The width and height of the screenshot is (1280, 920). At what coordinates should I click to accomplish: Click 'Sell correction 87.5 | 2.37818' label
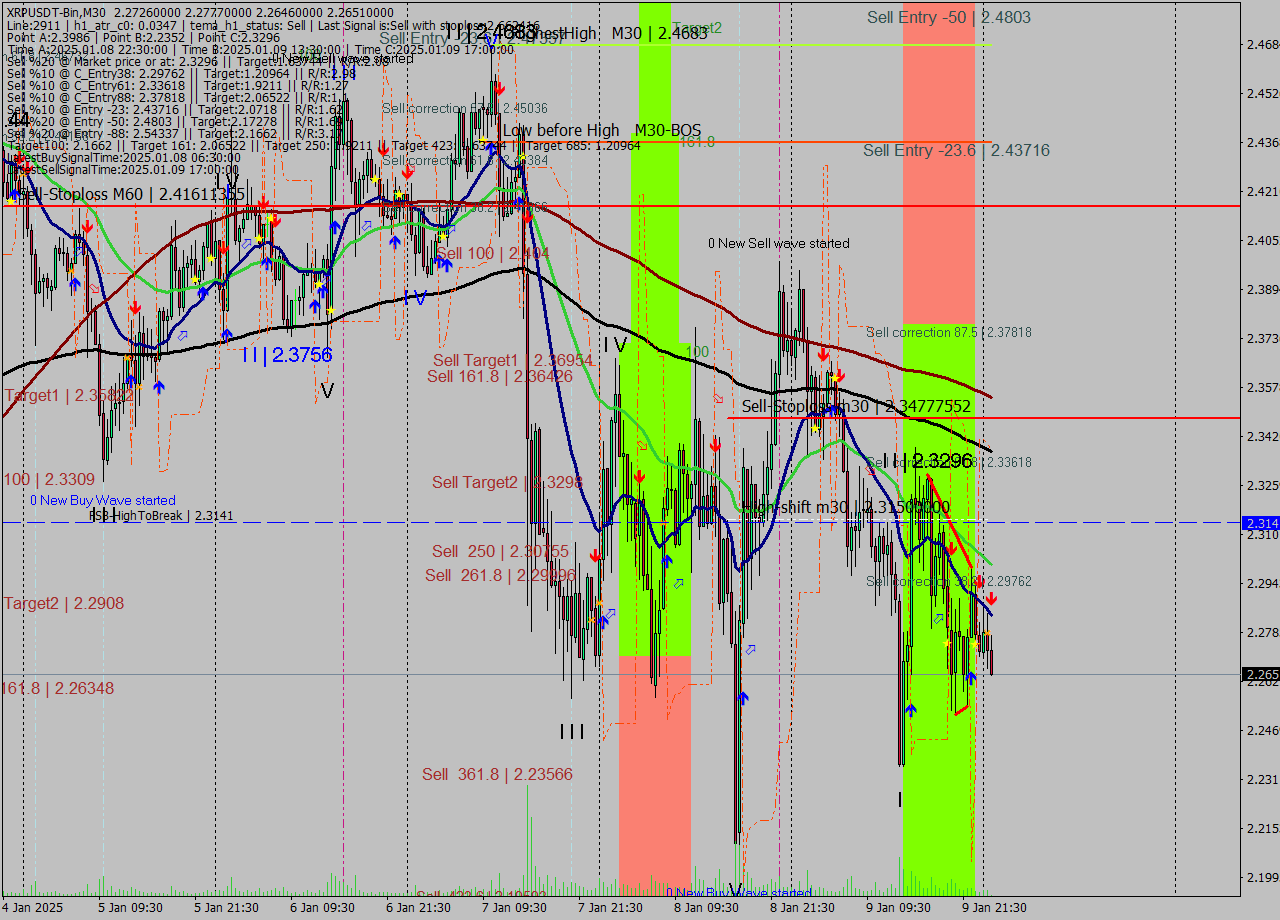click(x=949, y=332)
